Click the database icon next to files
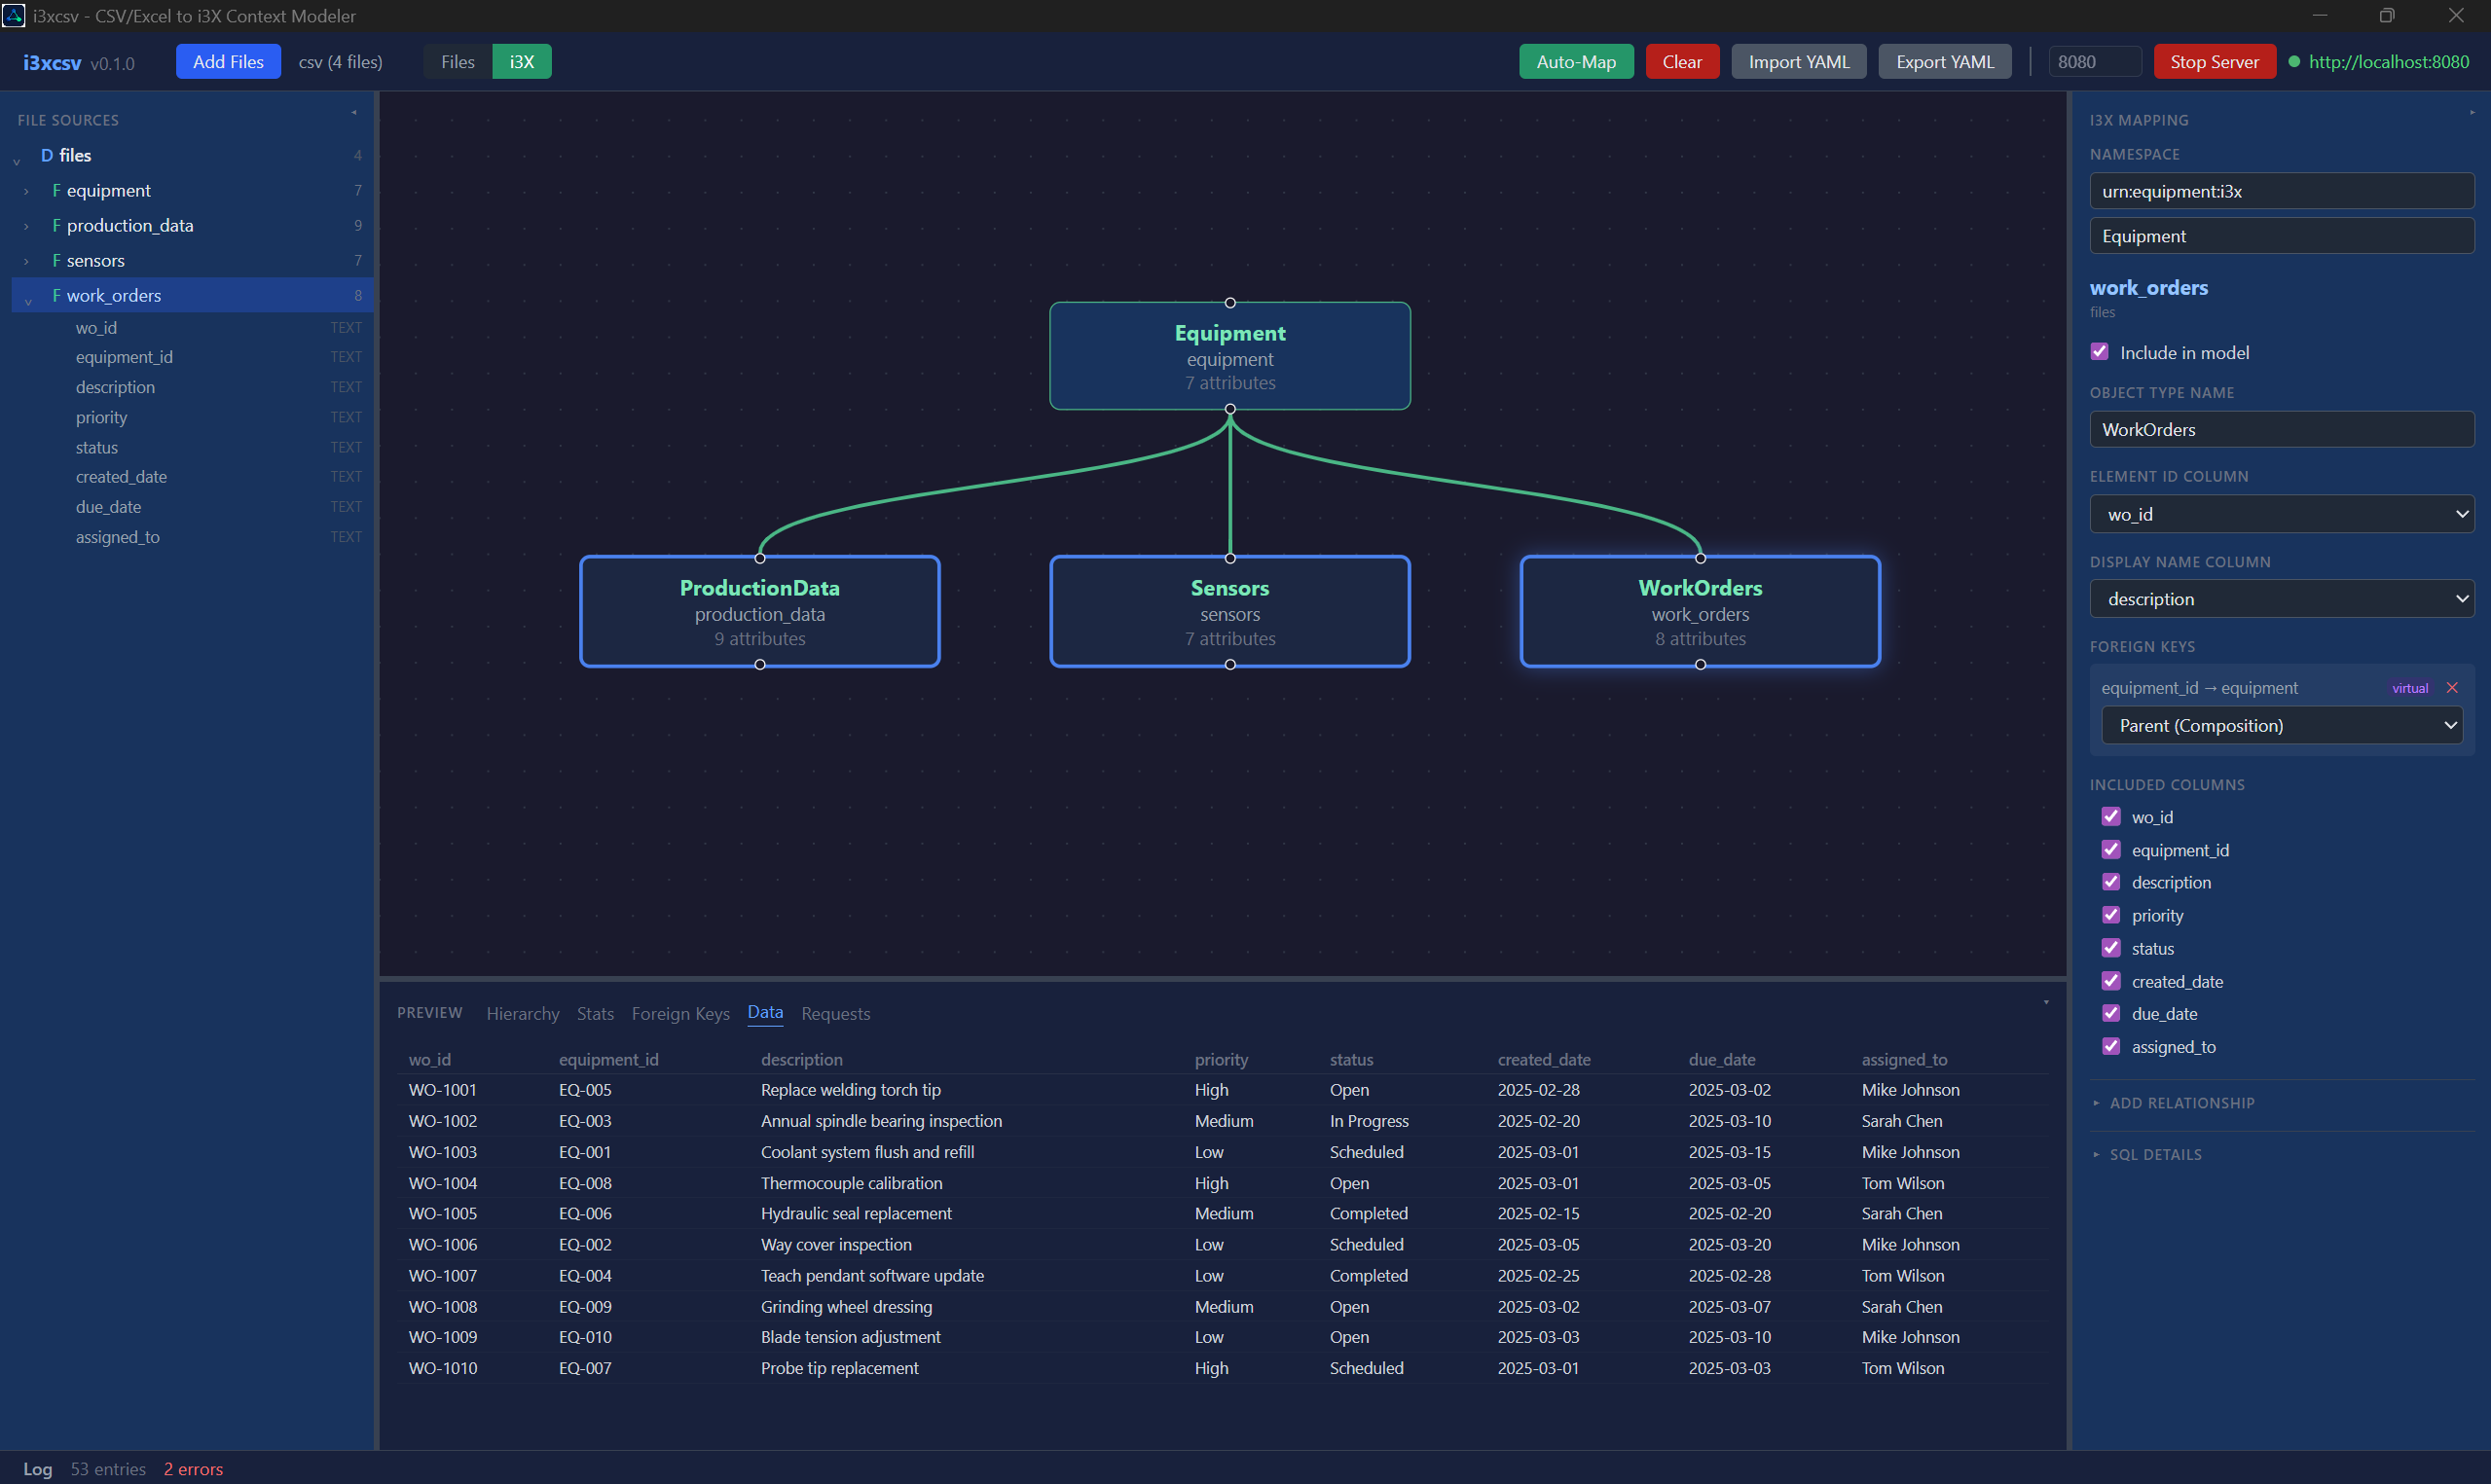Image resolution: width=2491 pixels, height=1484 pixels. [46, 155]
